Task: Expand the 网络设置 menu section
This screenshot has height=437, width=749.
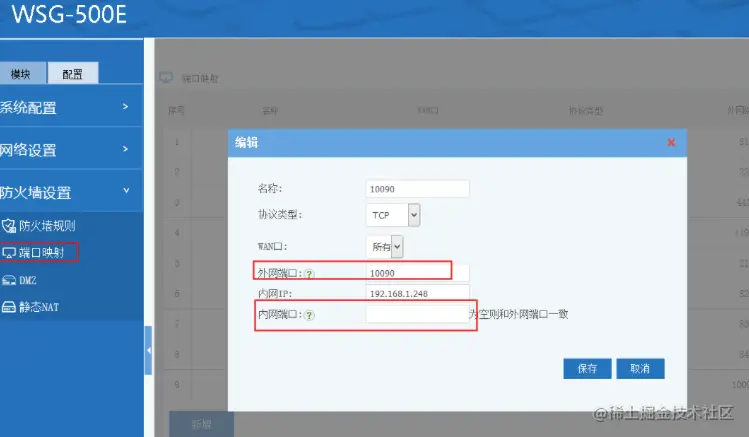Action: coord(72,149)
